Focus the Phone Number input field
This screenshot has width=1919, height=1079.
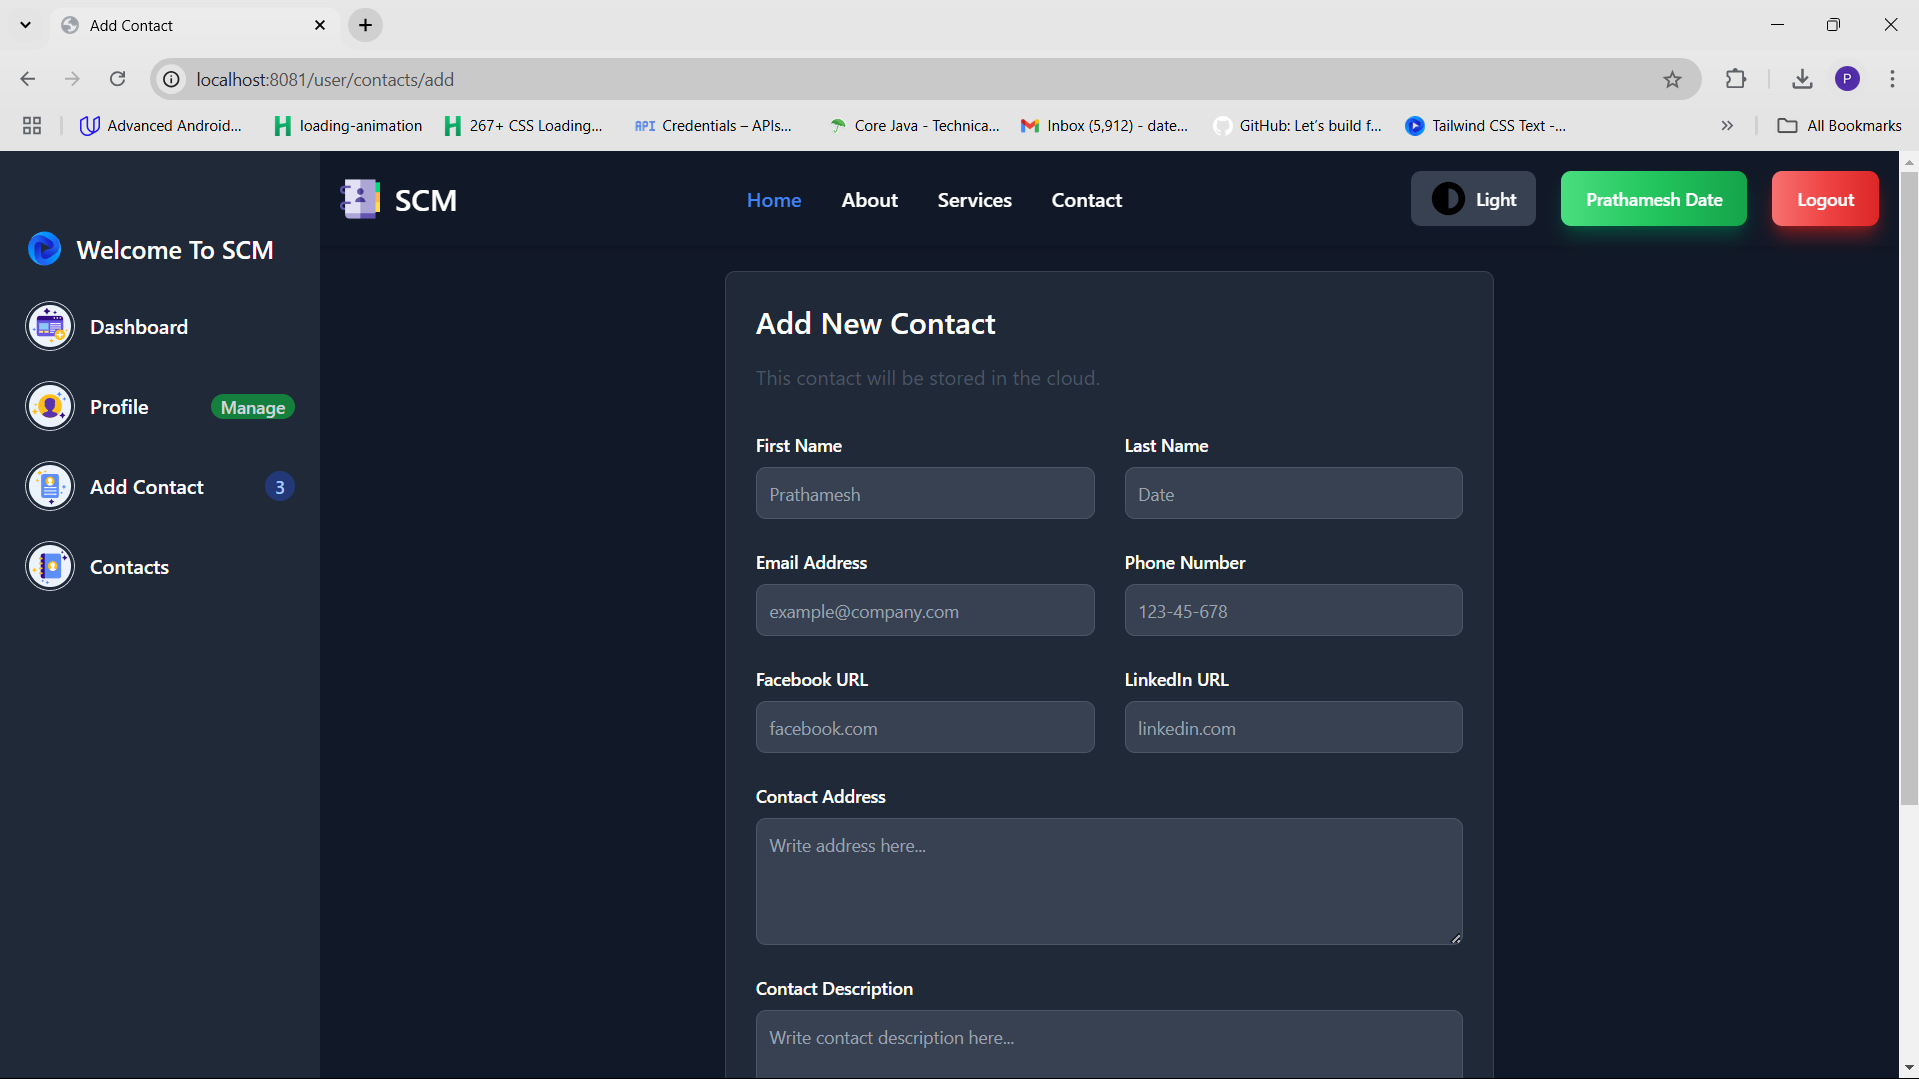click(1293, 610)
